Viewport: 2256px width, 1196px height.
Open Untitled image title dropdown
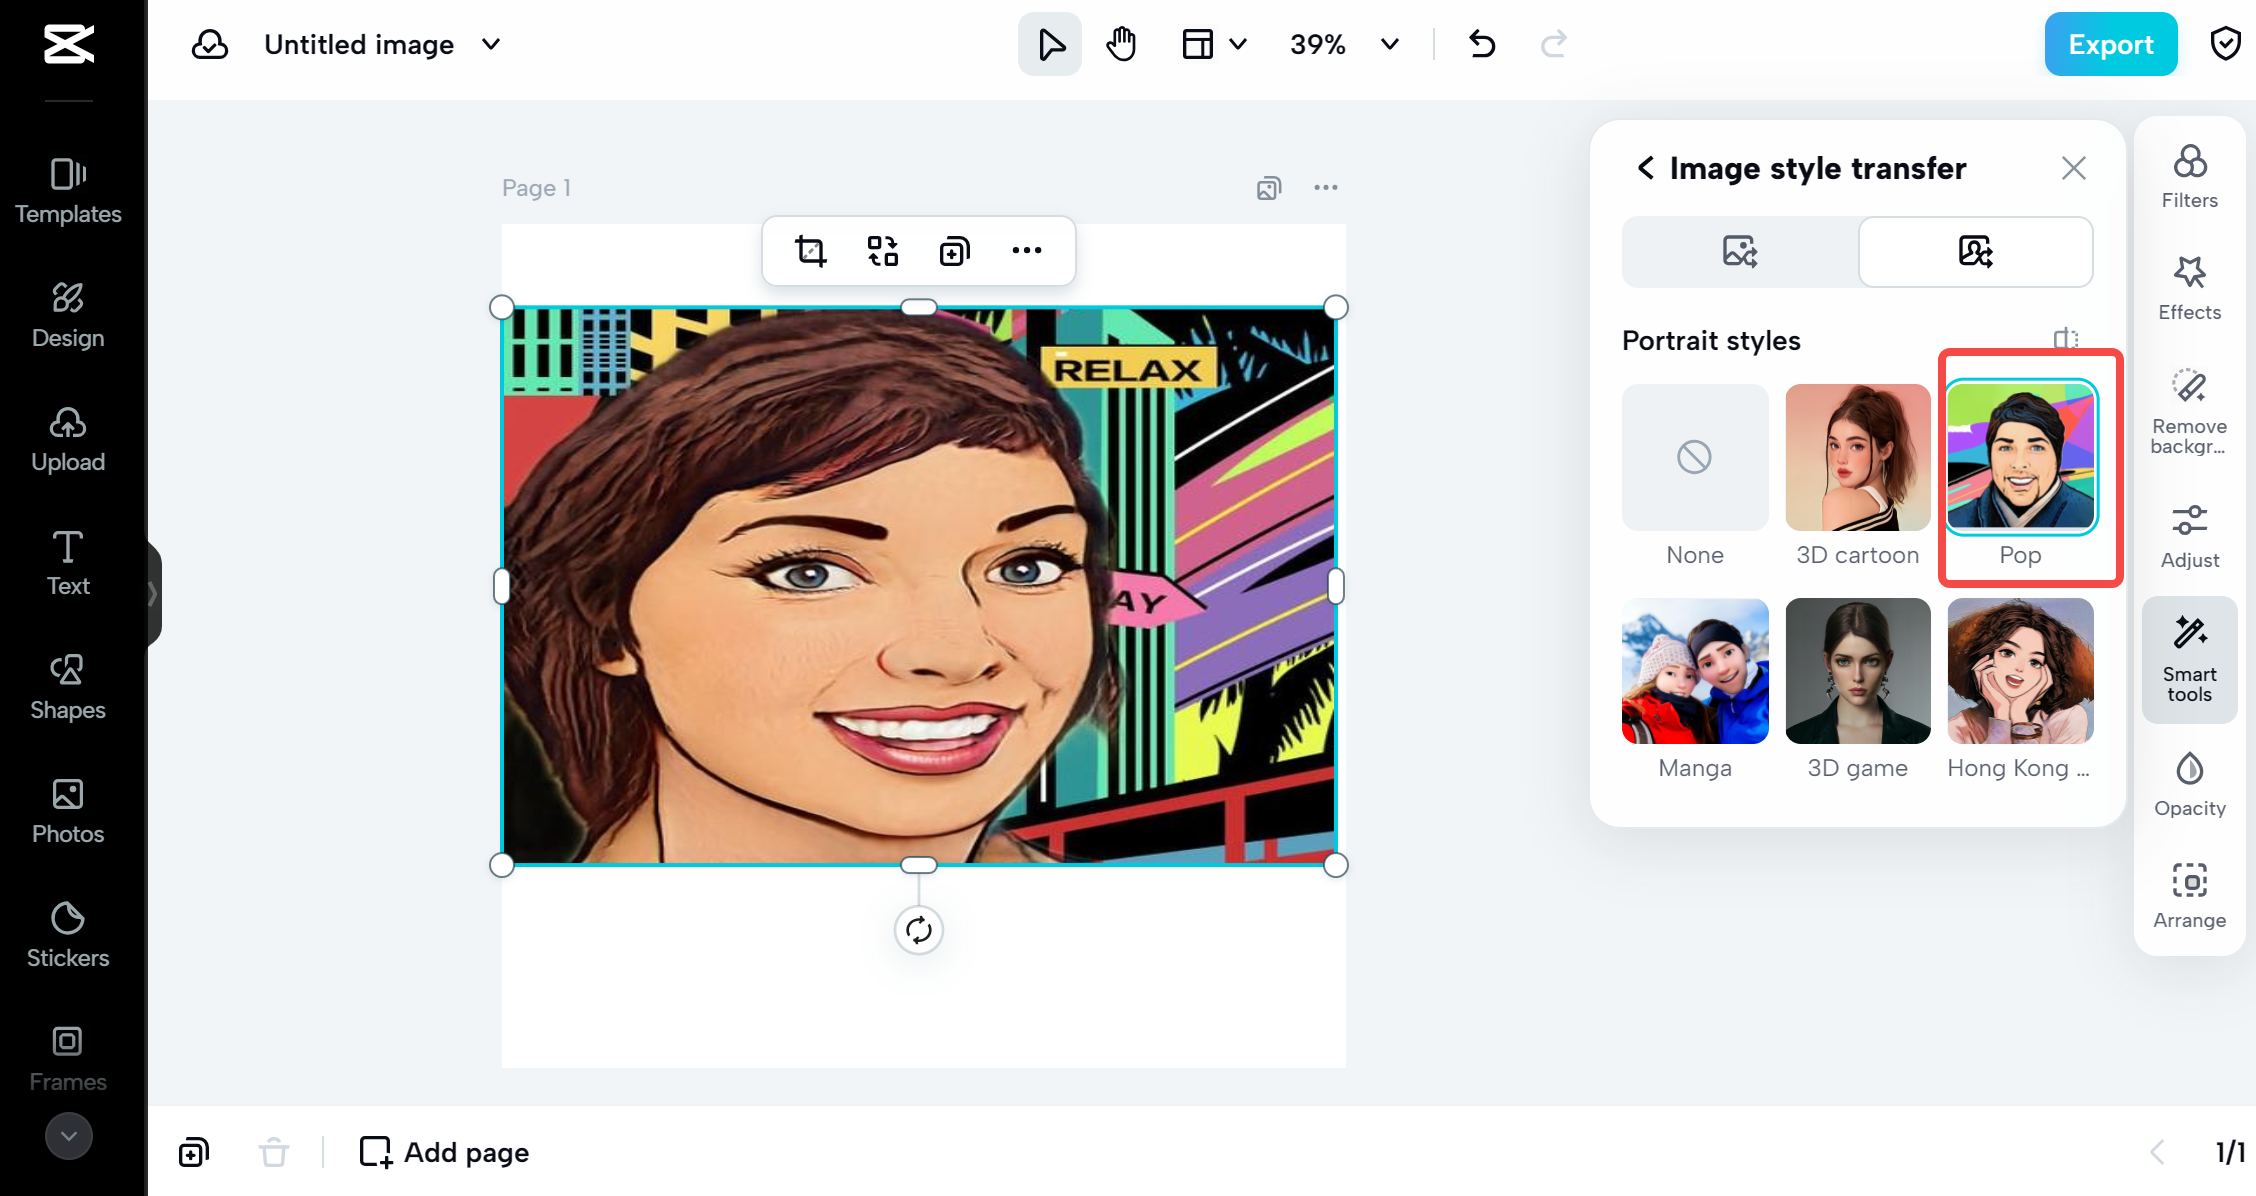click(x=491, y=45)
